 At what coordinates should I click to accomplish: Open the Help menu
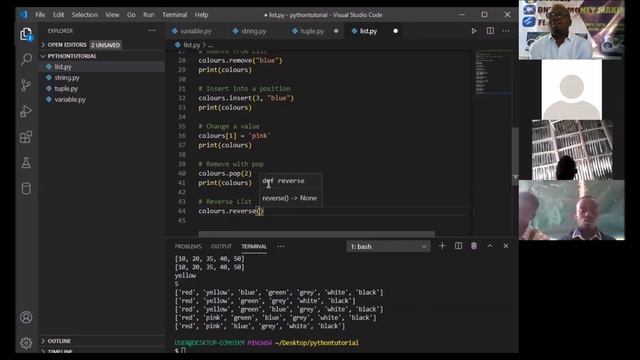point(201,15)
